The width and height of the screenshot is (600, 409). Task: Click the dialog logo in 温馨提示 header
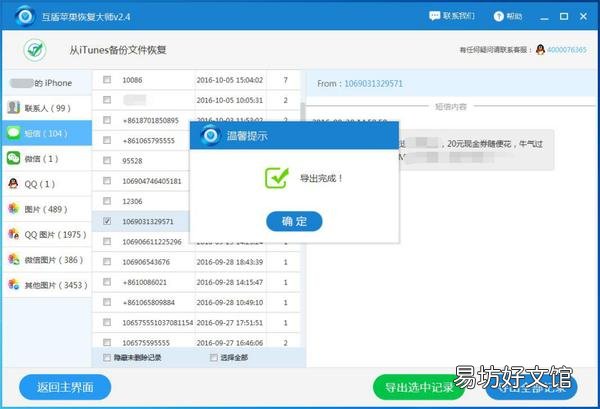[210, 135]
